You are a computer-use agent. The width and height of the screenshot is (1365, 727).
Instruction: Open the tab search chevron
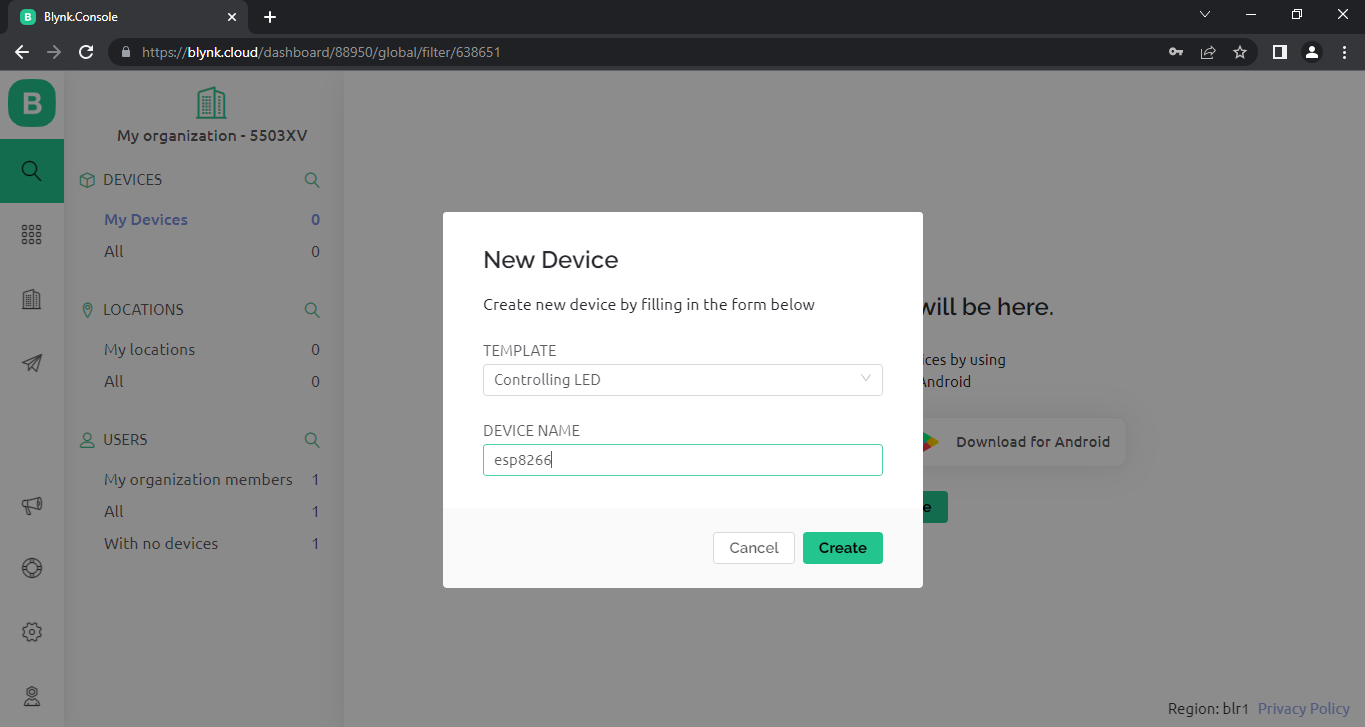[1205, 14]
